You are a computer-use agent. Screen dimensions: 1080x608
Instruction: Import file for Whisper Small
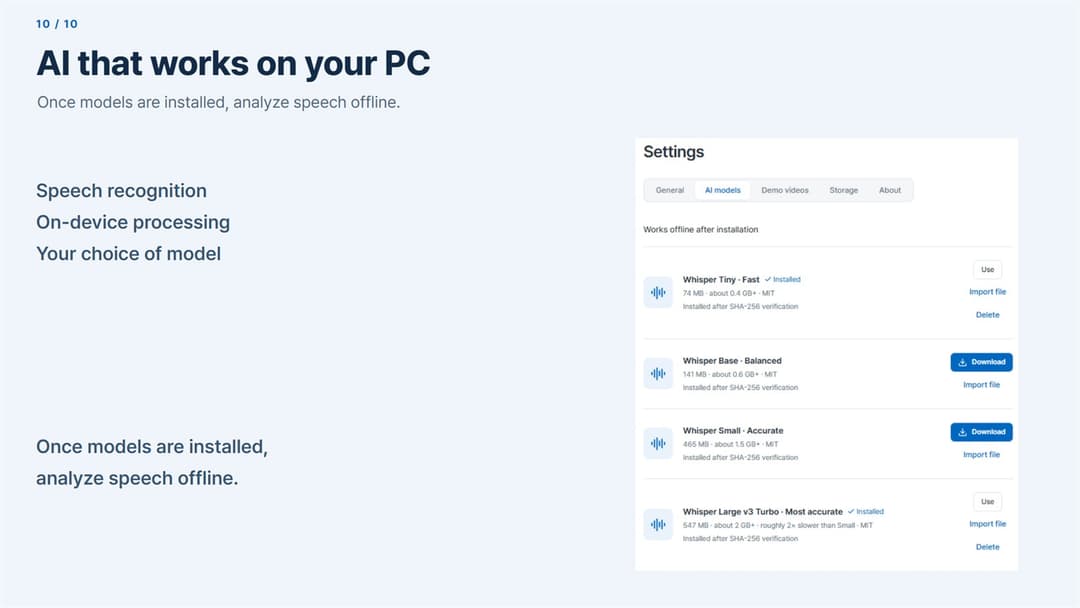coord(981,454)
